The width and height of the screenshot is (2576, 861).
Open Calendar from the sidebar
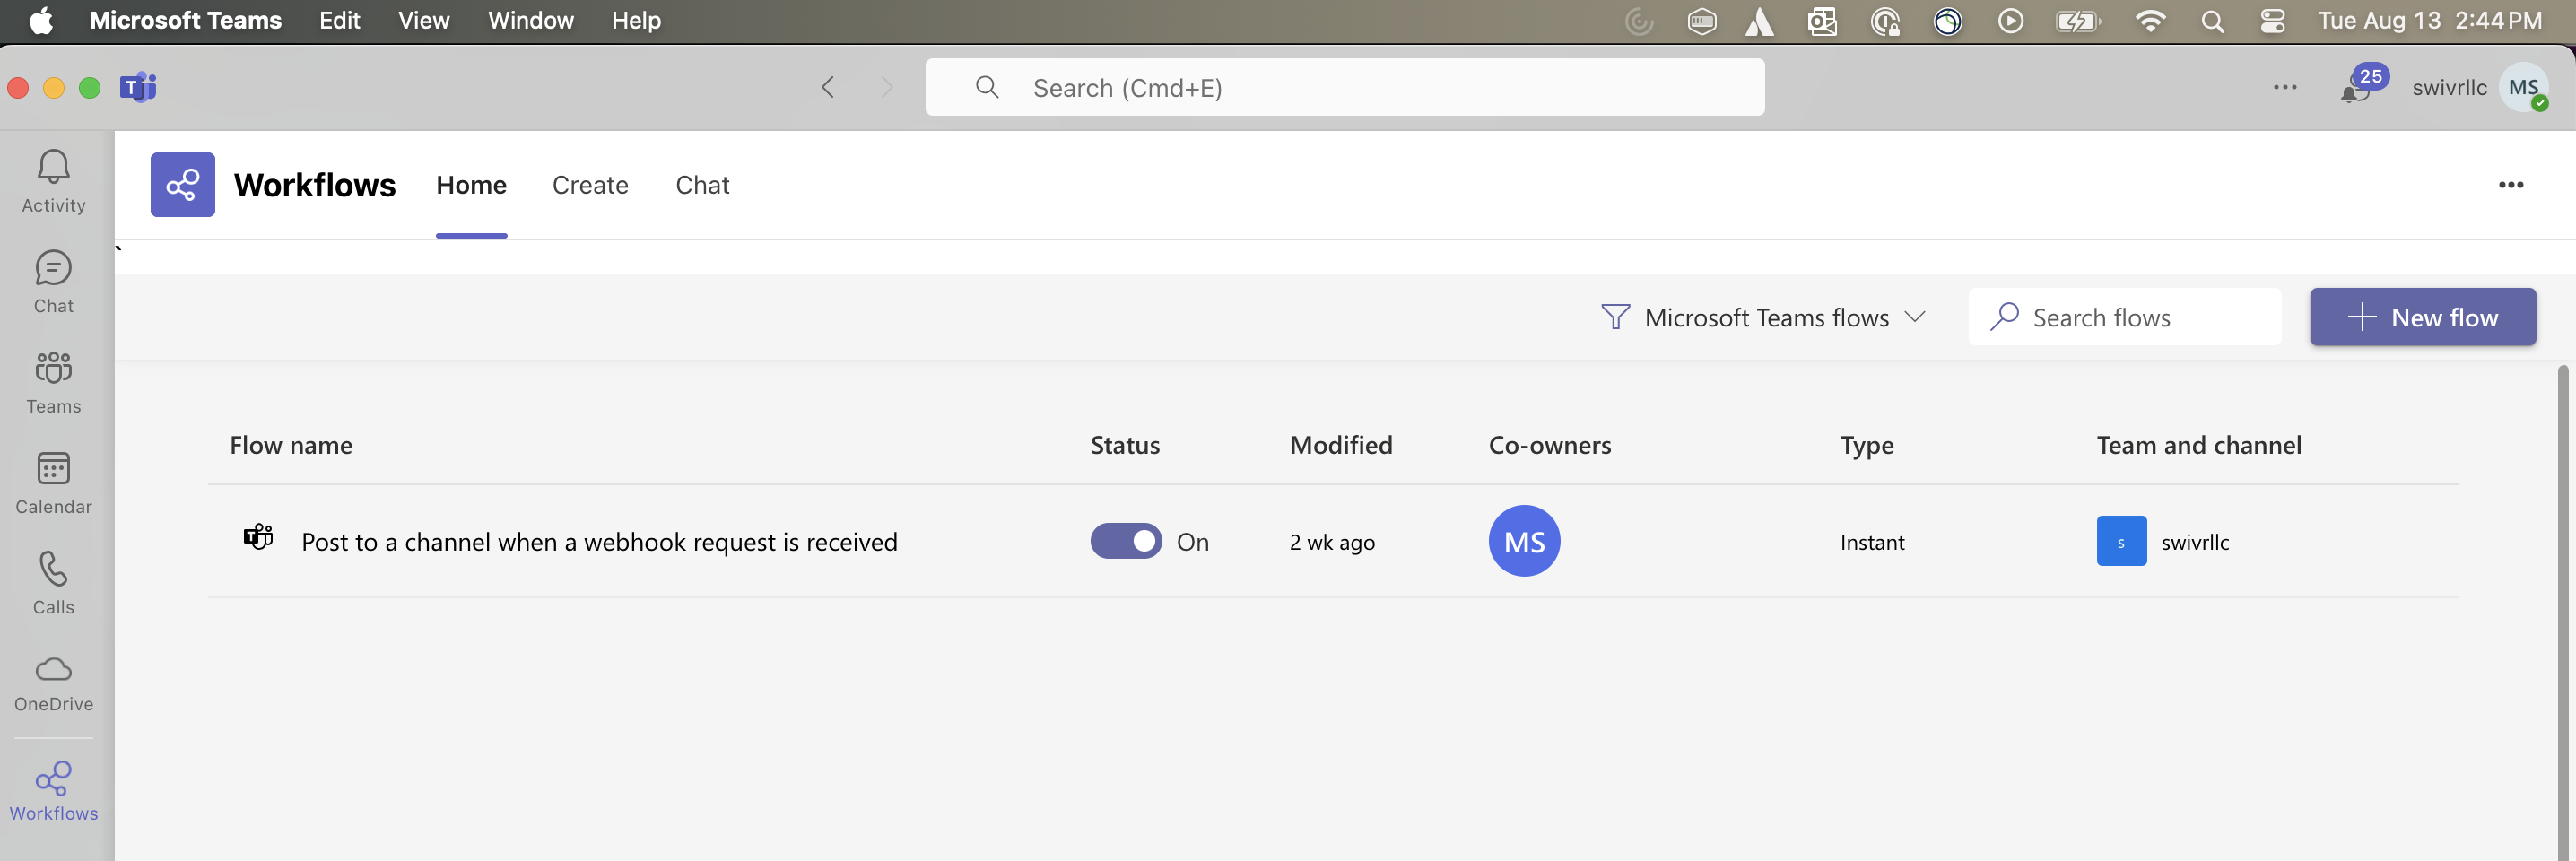click(x=54, y=483)
